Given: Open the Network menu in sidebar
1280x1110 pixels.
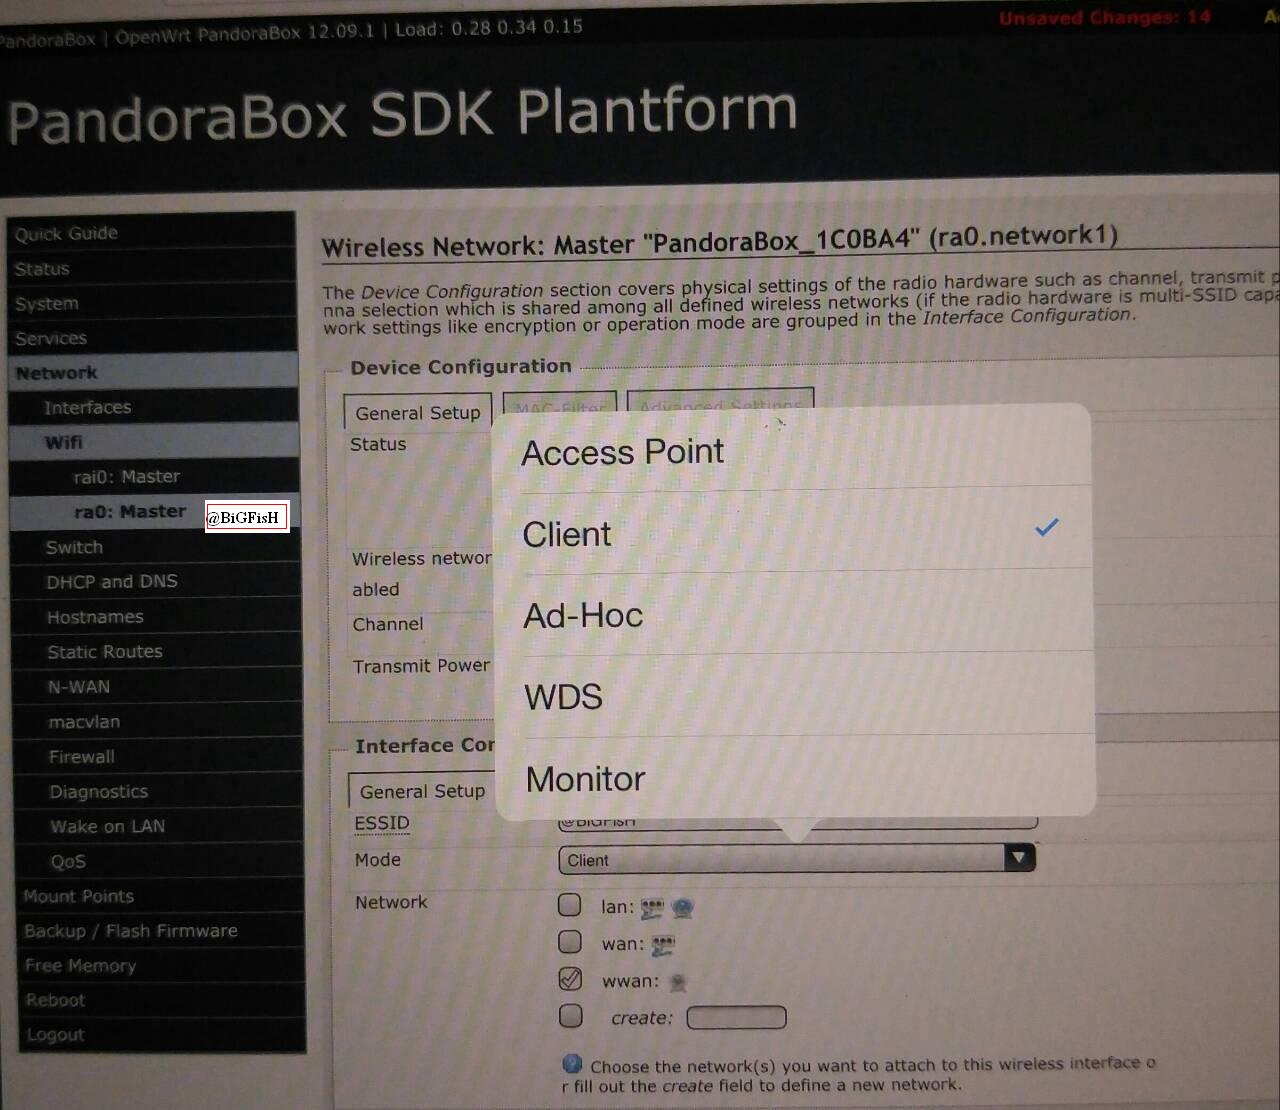Looking at the screenshot, I should 153,372.
